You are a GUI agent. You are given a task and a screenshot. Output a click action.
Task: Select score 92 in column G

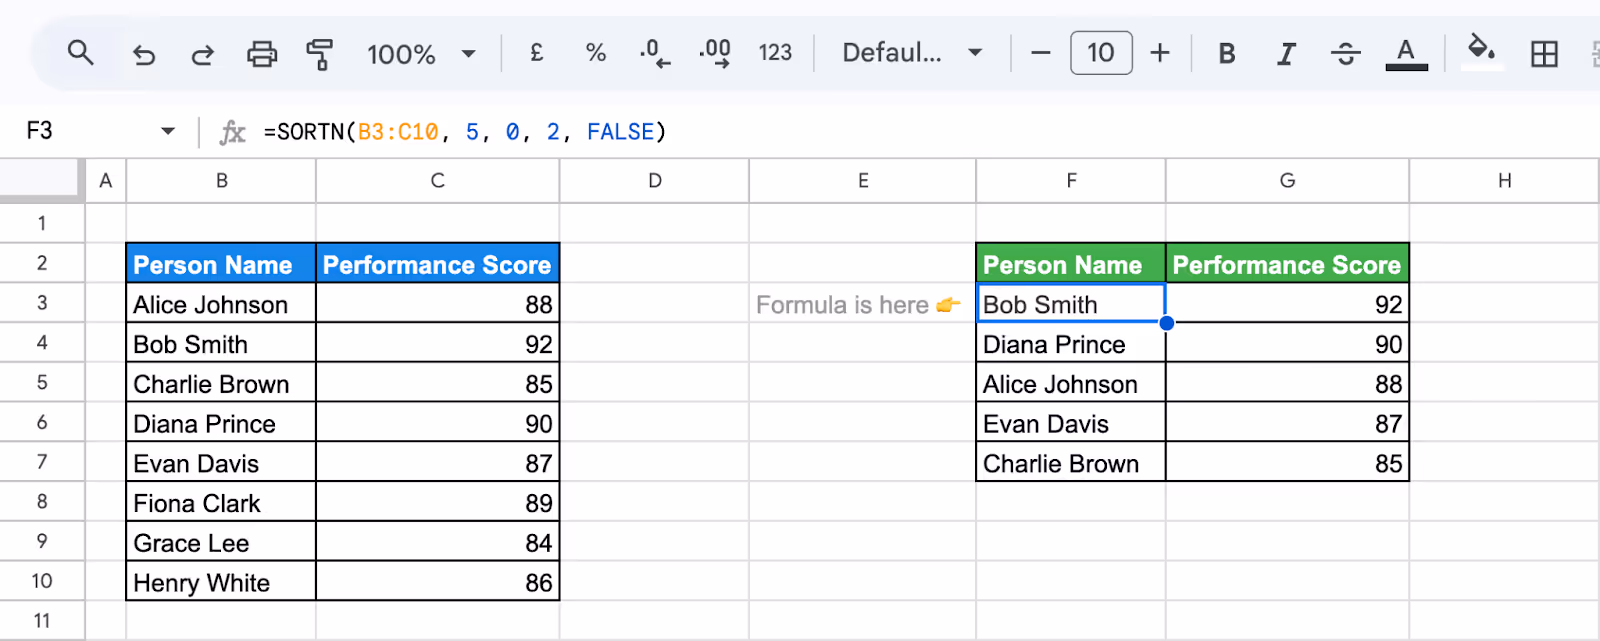(1287, 304)
